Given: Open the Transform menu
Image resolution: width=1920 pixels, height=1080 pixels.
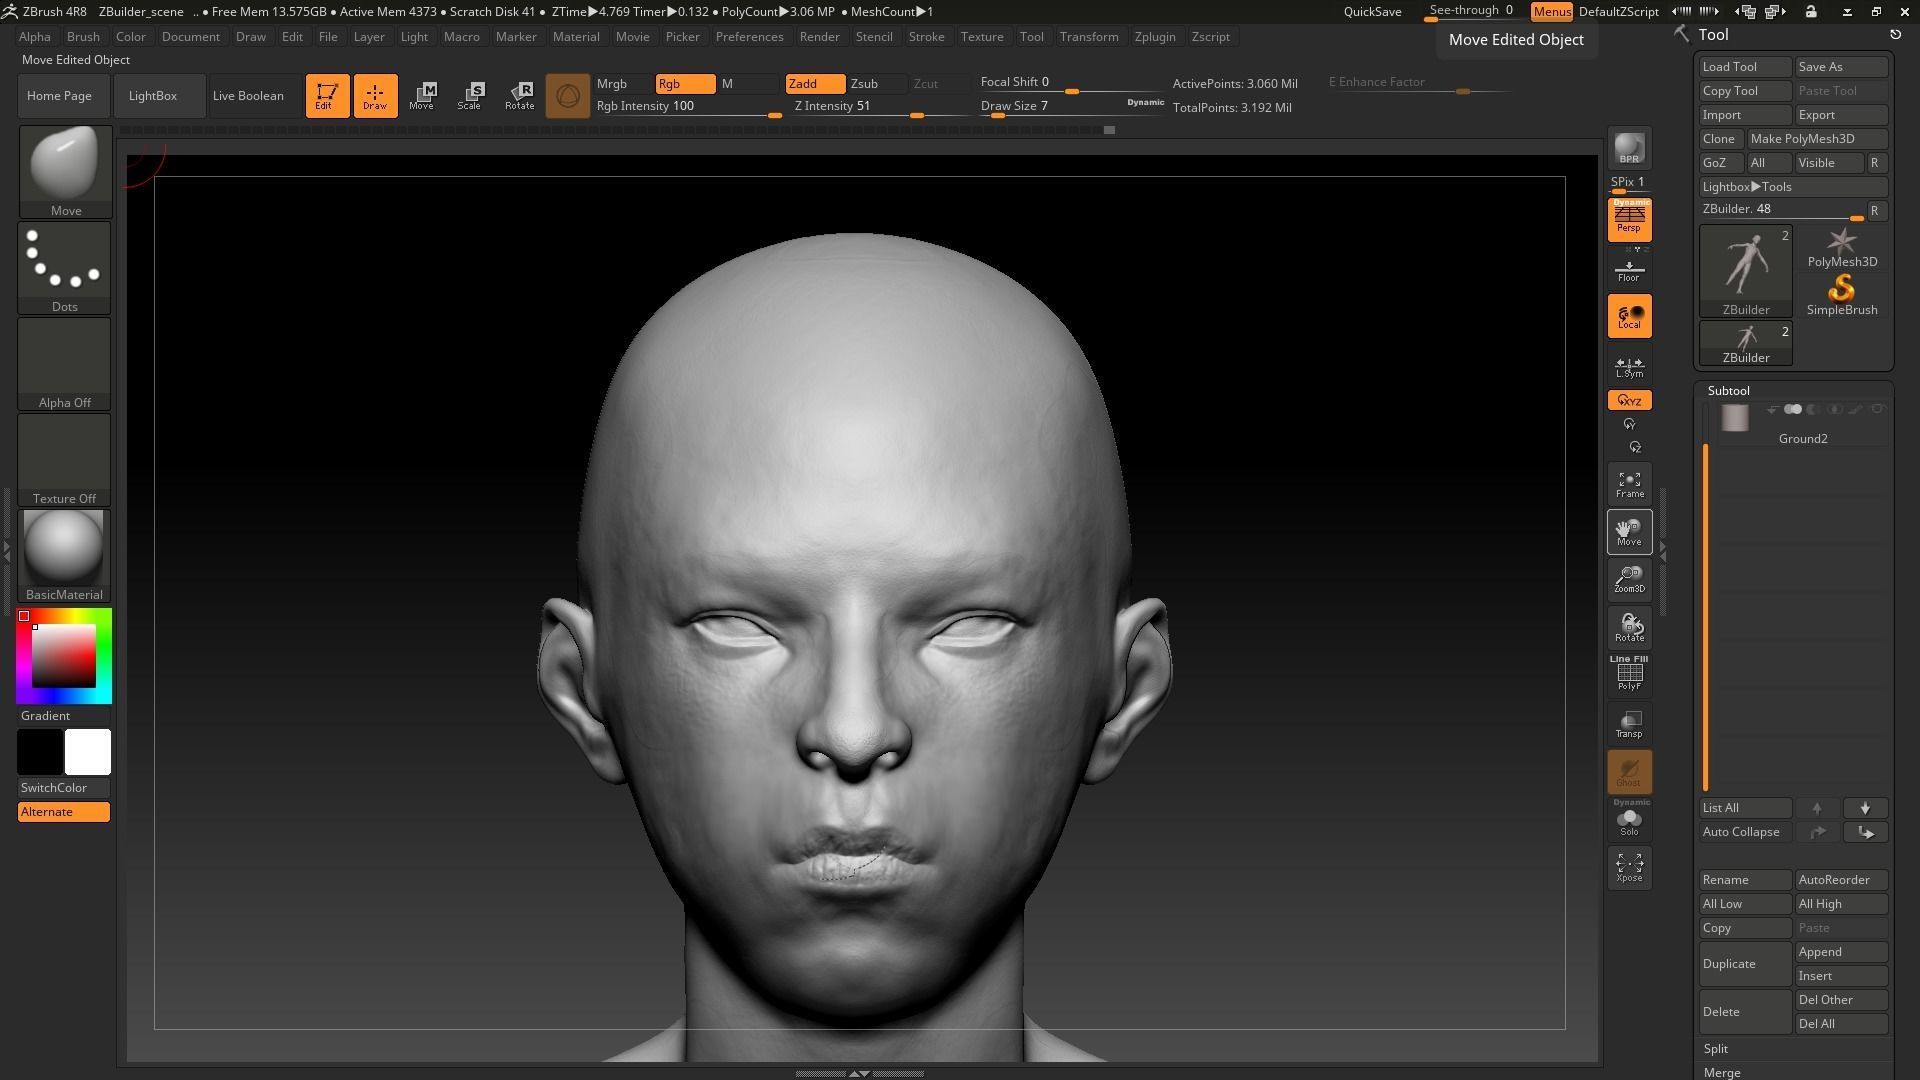Looking at the screenshot, I should pos(1089,37).
